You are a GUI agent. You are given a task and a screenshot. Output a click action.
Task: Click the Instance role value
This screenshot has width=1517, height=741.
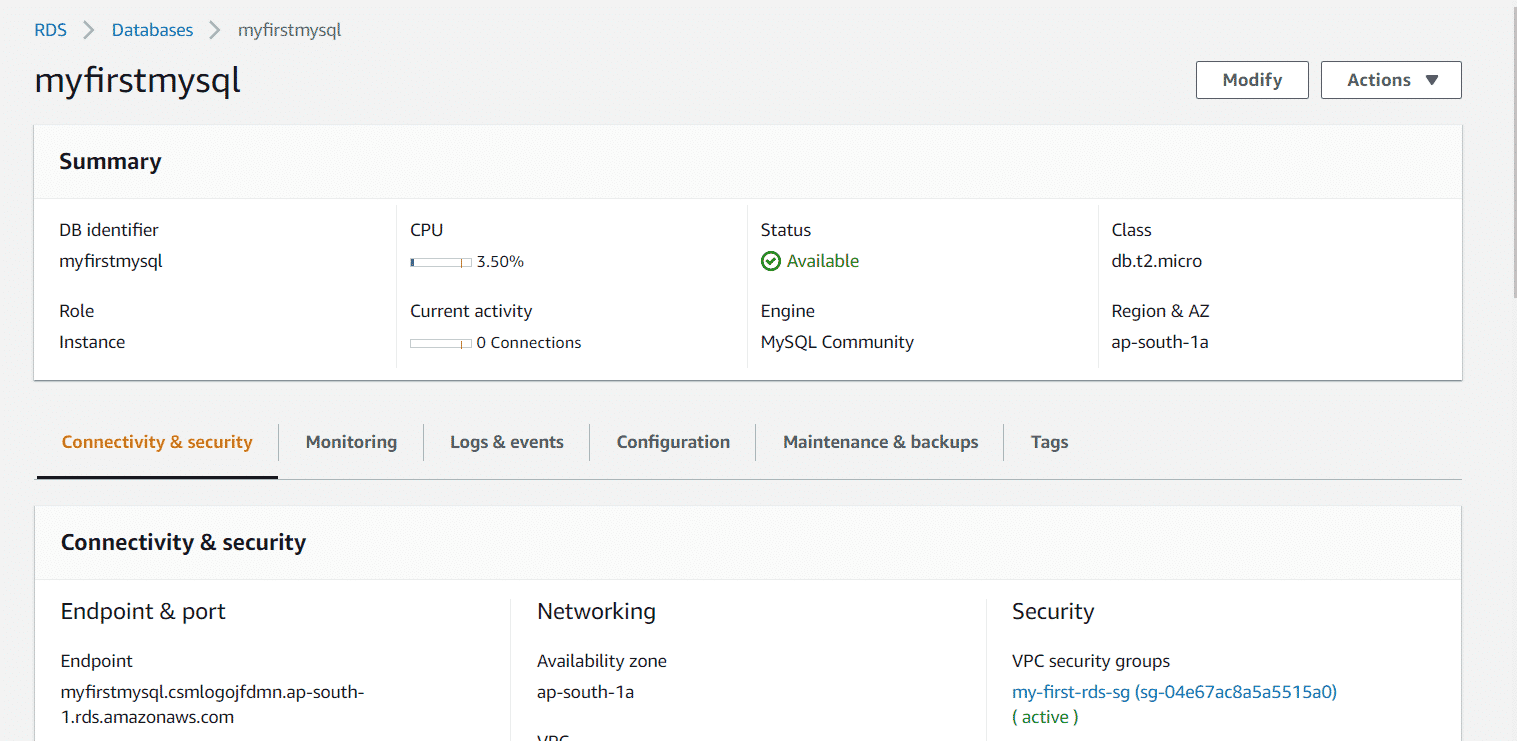point(92,342)
